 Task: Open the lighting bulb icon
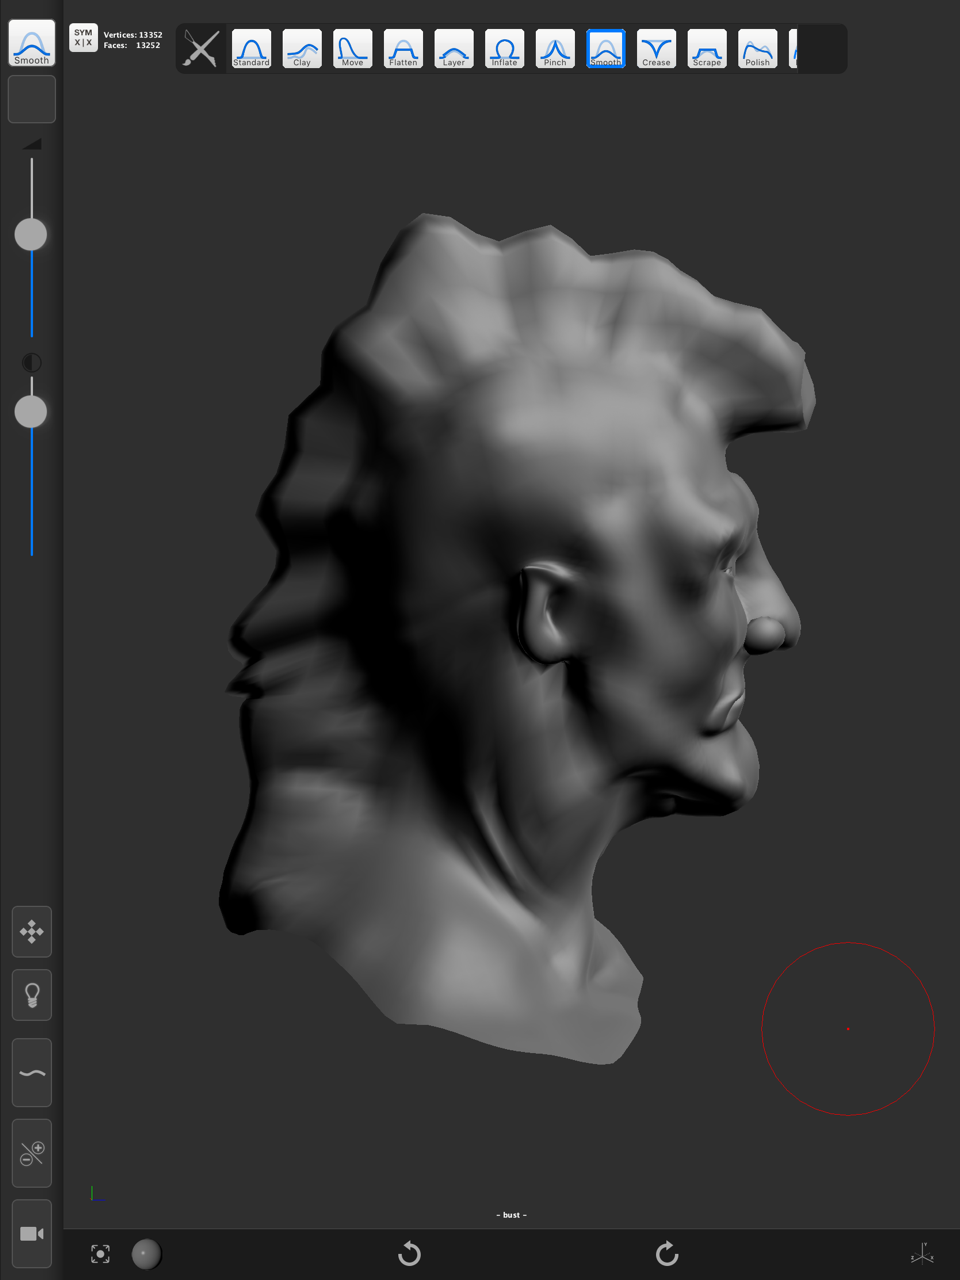point(32,995)
